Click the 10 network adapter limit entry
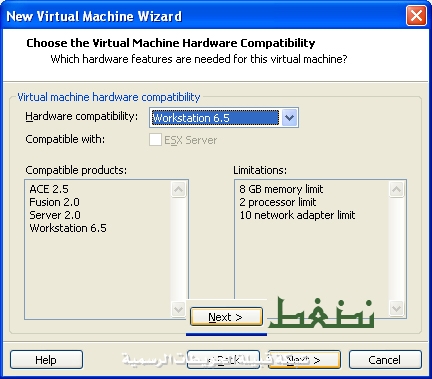Image resolution: width=432 pixels, height=379 pixels. coord(297,215)
